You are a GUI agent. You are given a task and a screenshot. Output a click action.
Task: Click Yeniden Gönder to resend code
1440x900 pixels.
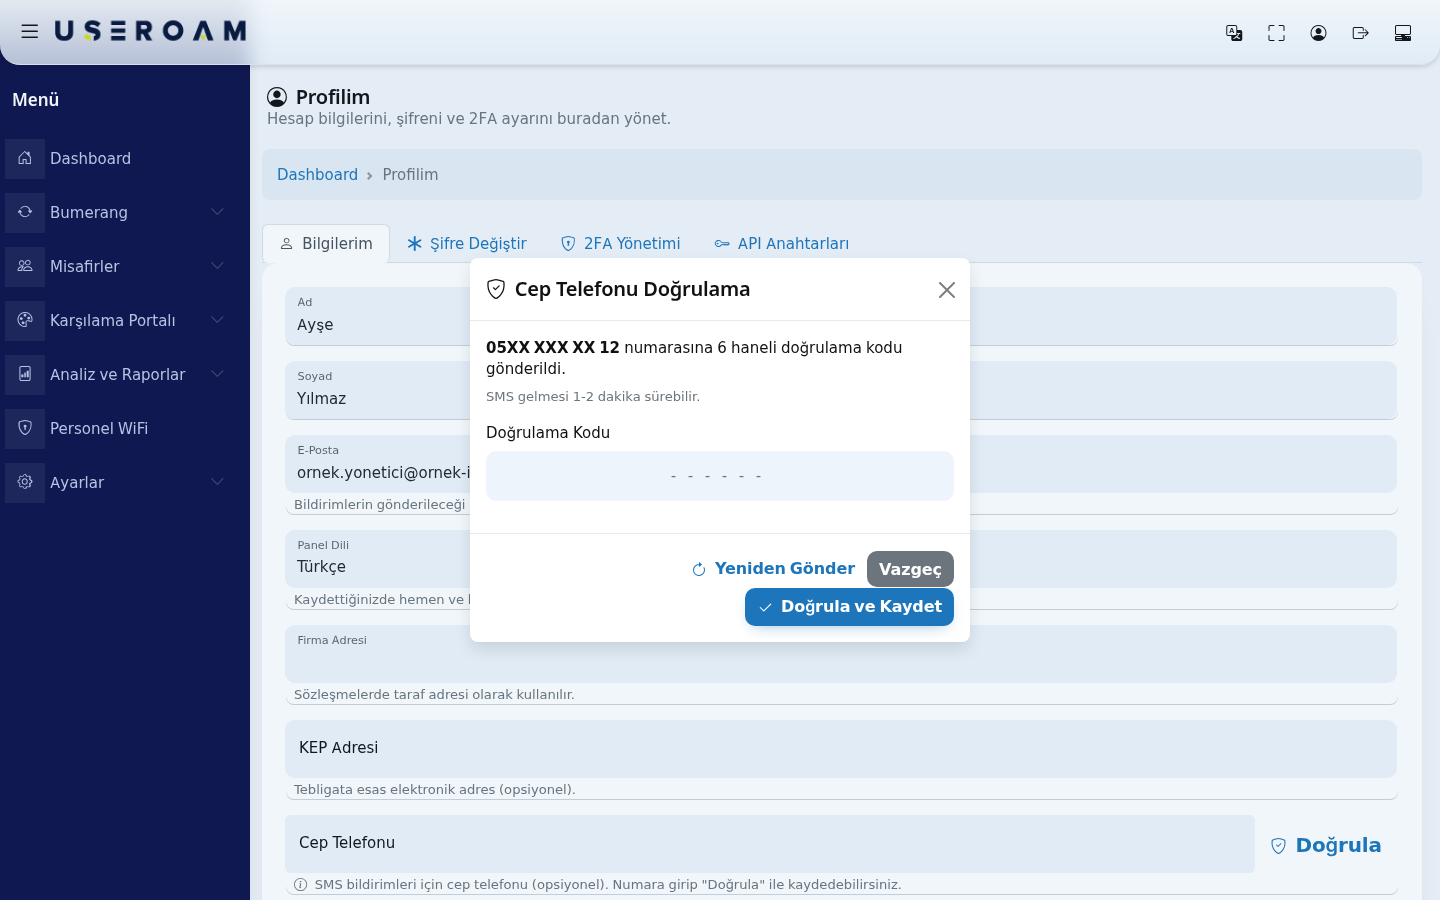(x=773, y=569)
